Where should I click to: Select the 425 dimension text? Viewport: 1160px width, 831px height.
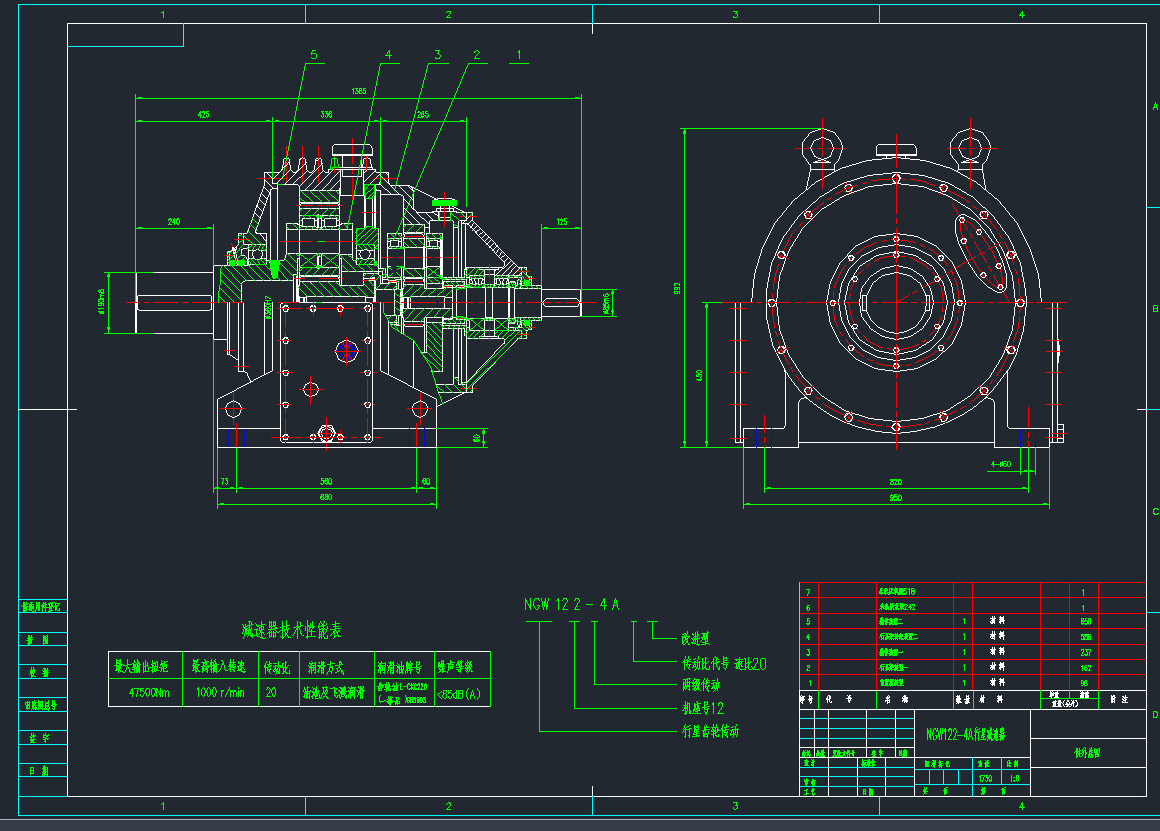204,115
